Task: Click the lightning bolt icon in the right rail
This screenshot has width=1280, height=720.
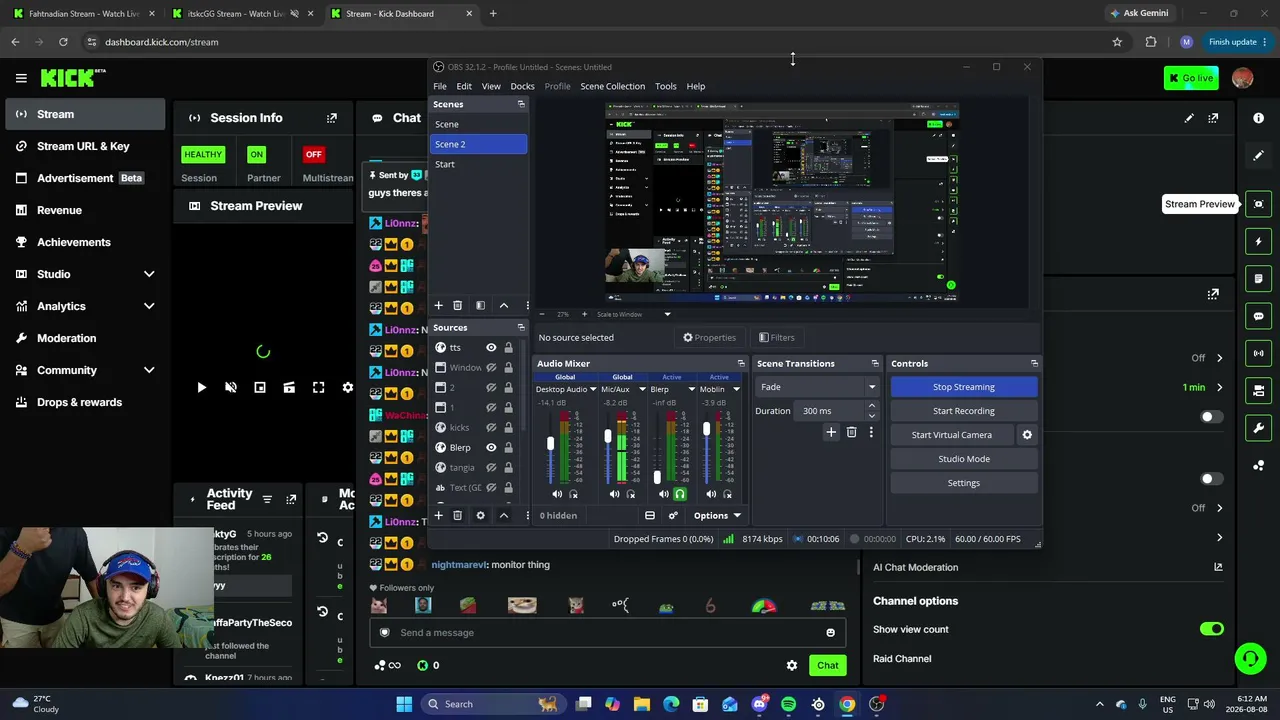Action: [1259, 241]
